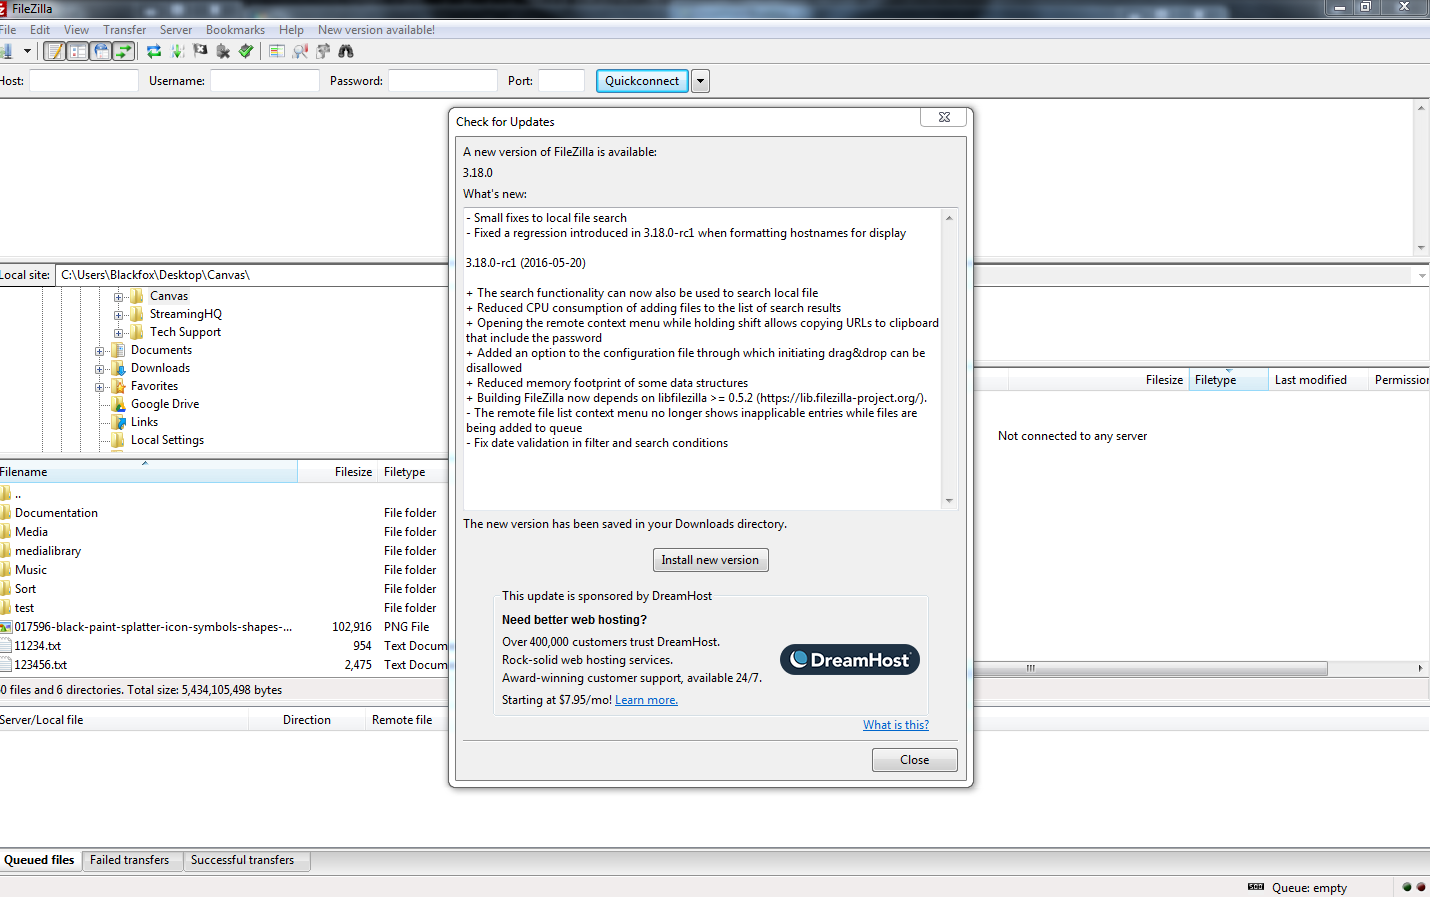This screenshot has width=1430, height=897.
Task: Click the reconnect green checkmark icon
Action: (246, 51)
